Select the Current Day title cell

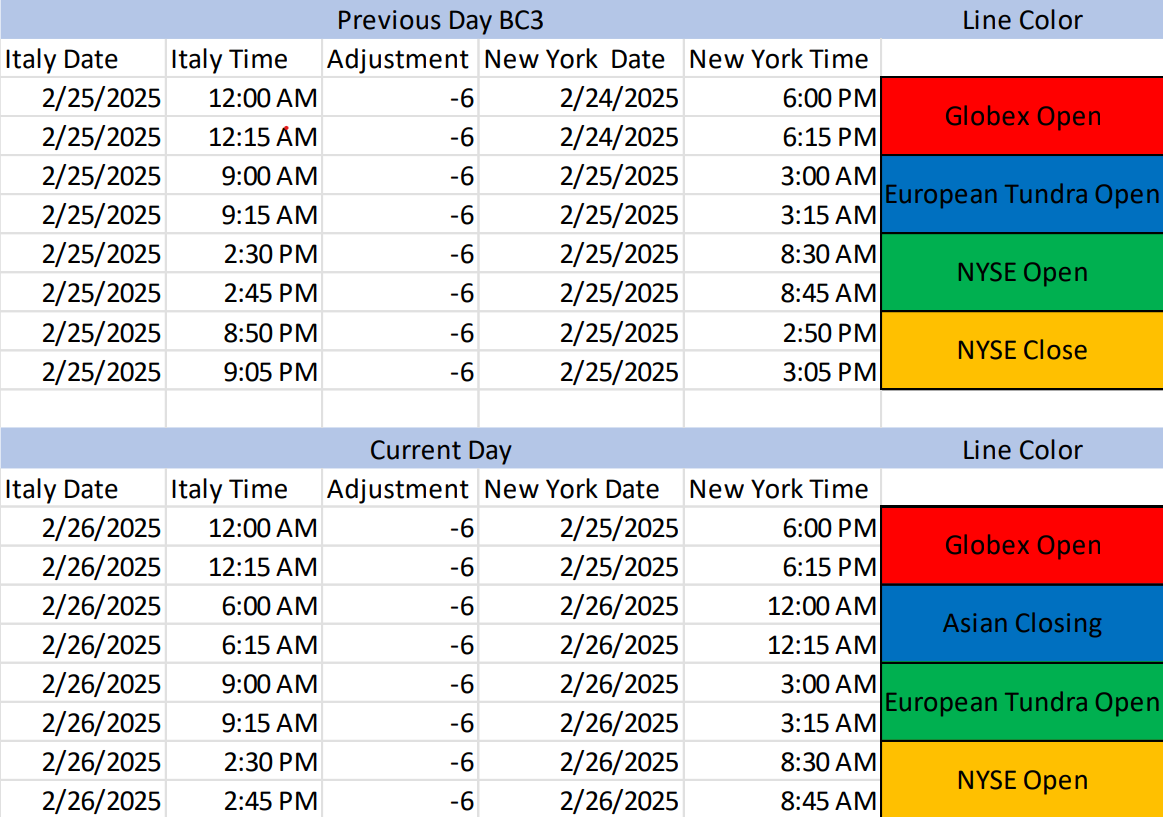[440, 450]
